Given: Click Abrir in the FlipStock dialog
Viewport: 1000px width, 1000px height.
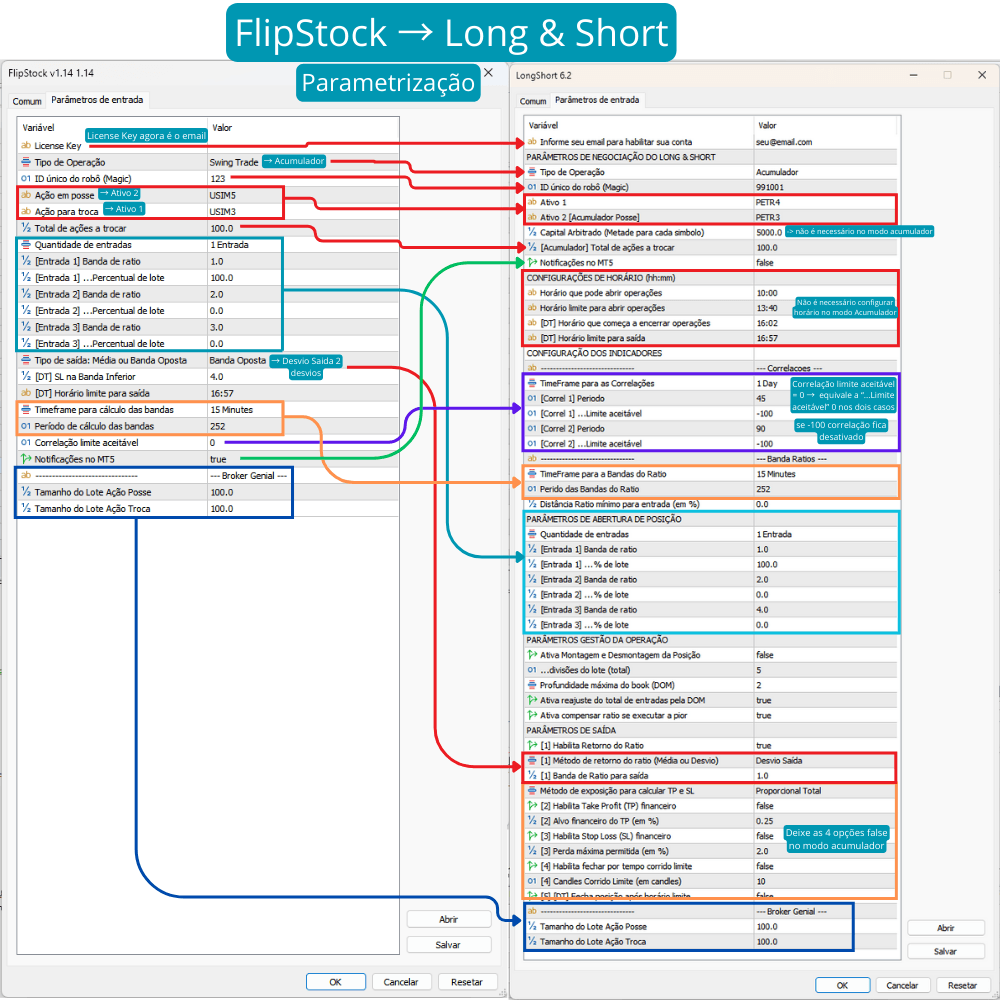Looking at the screenshot, I should click(x=448, y=919).
